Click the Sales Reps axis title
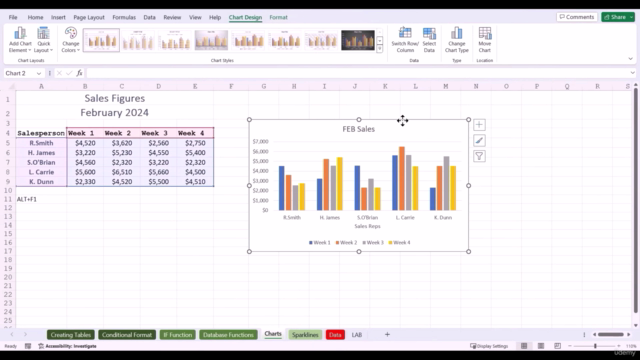 click(x=367, y=226)
